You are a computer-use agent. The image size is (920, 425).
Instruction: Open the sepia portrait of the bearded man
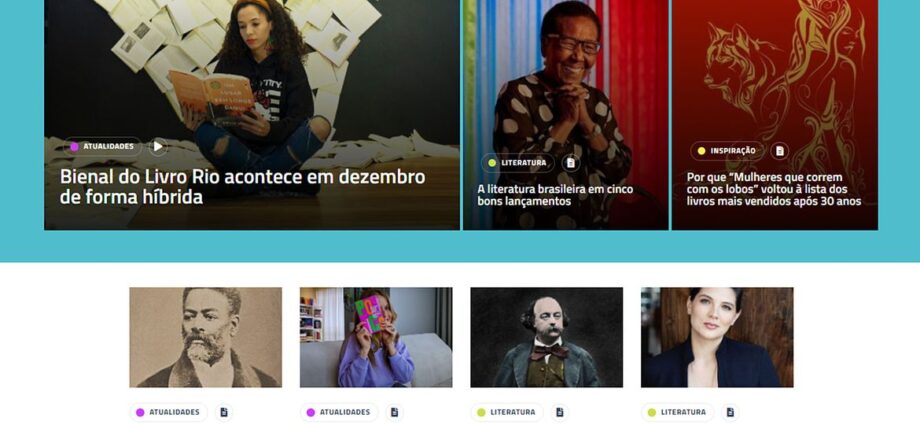205,337
